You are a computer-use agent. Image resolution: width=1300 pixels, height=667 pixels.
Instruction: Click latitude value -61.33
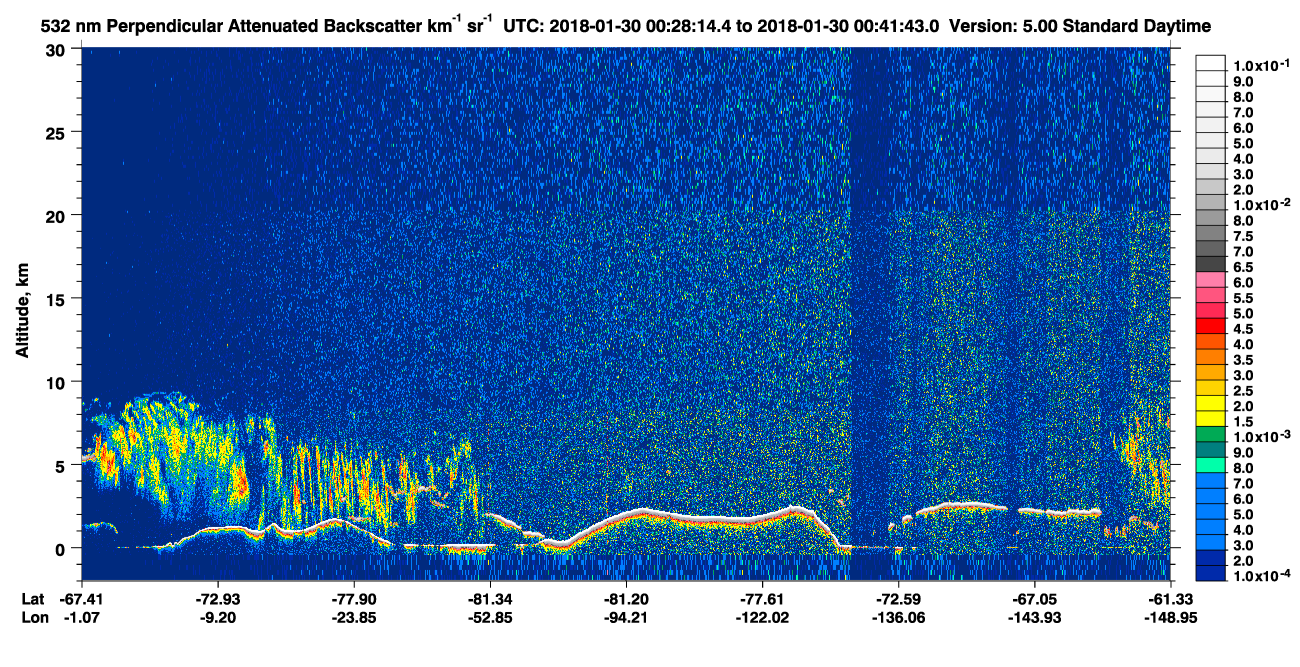(x=1170, y=598)
